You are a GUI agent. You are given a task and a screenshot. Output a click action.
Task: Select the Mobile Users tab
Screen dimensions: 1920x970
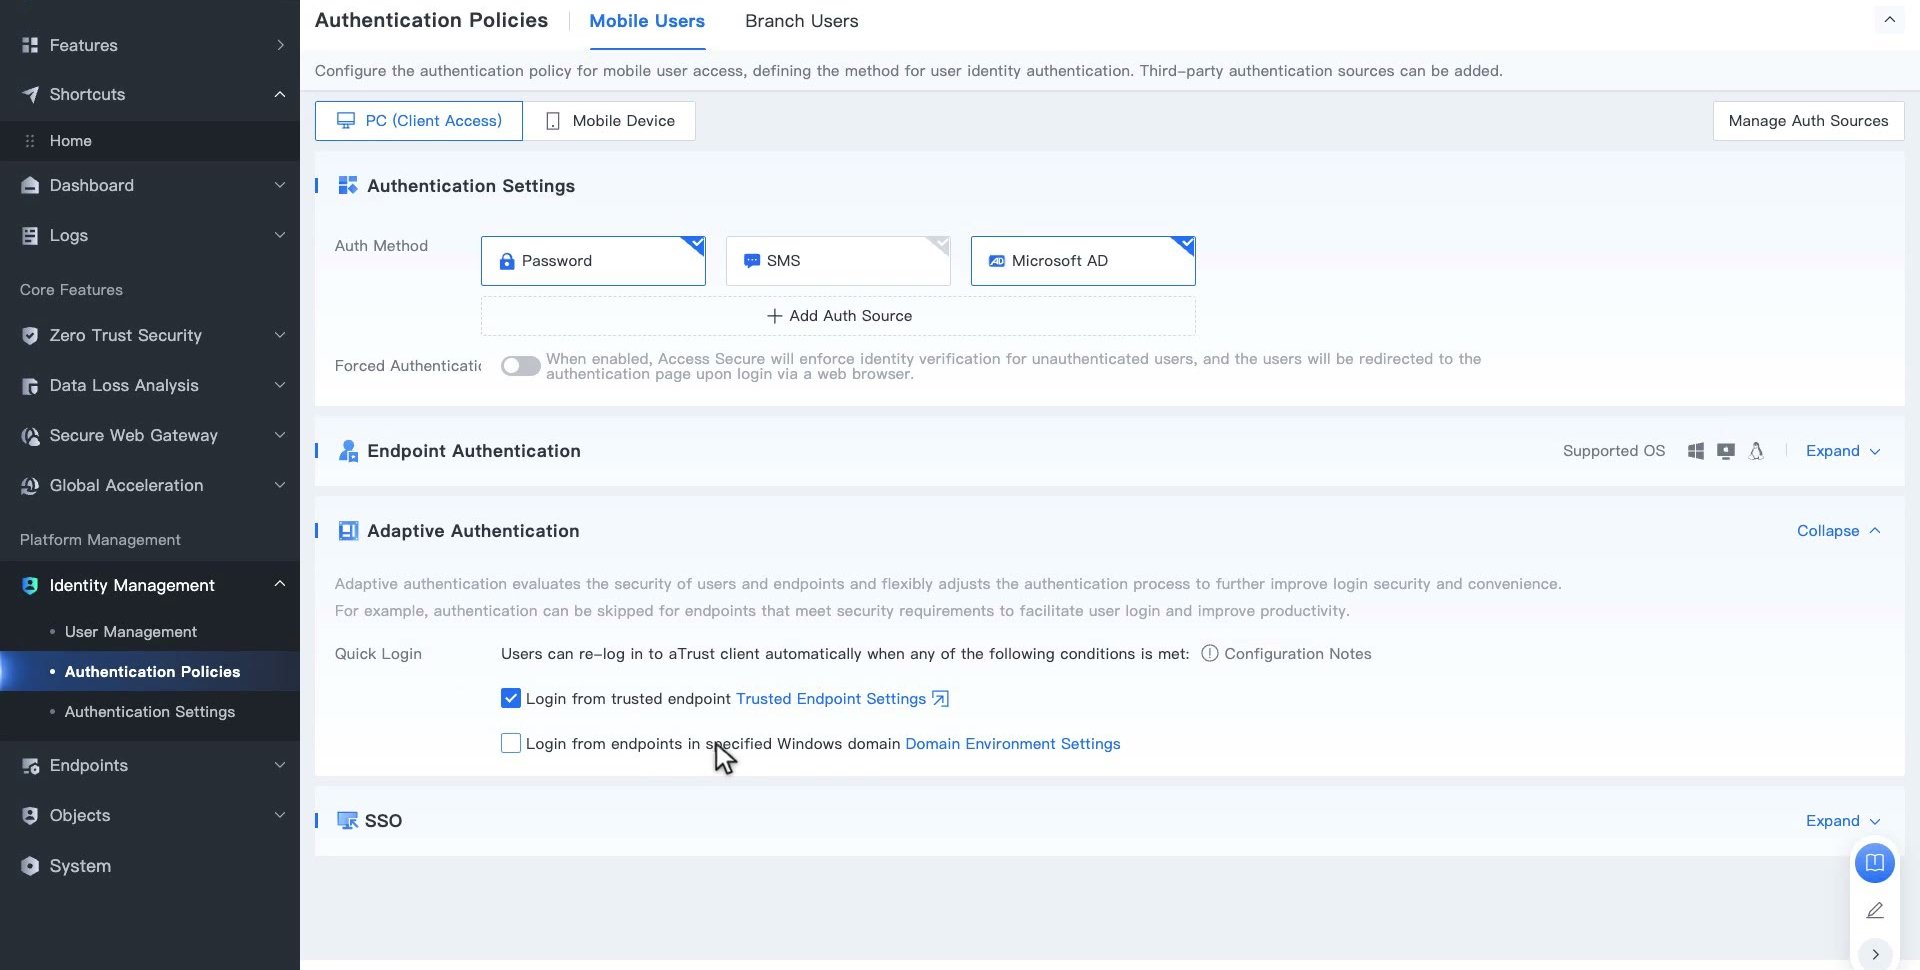point(647,21)
